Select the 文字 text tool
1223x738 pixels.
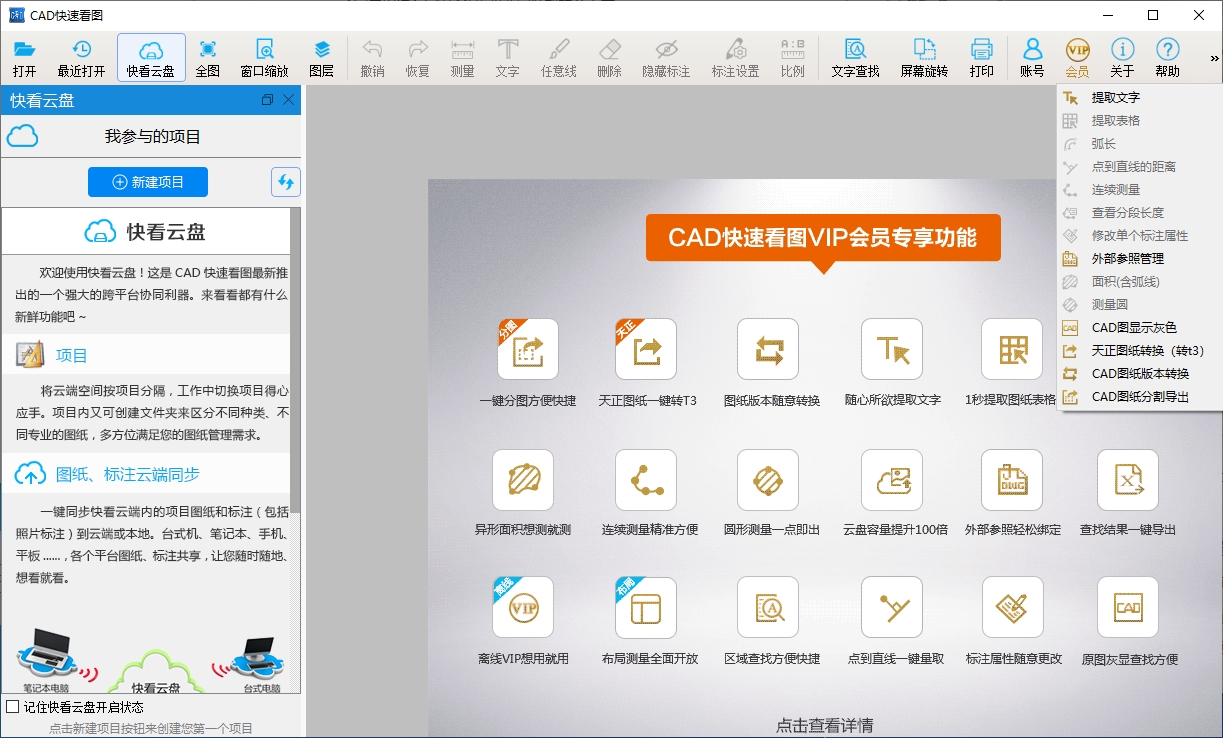(507, 58)
